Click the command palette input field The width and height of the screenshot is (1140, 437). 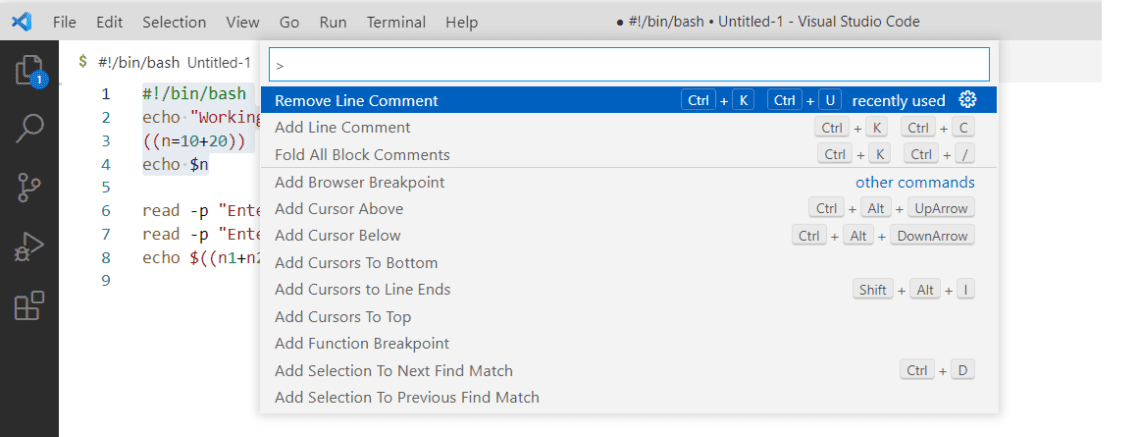[629, 65]
